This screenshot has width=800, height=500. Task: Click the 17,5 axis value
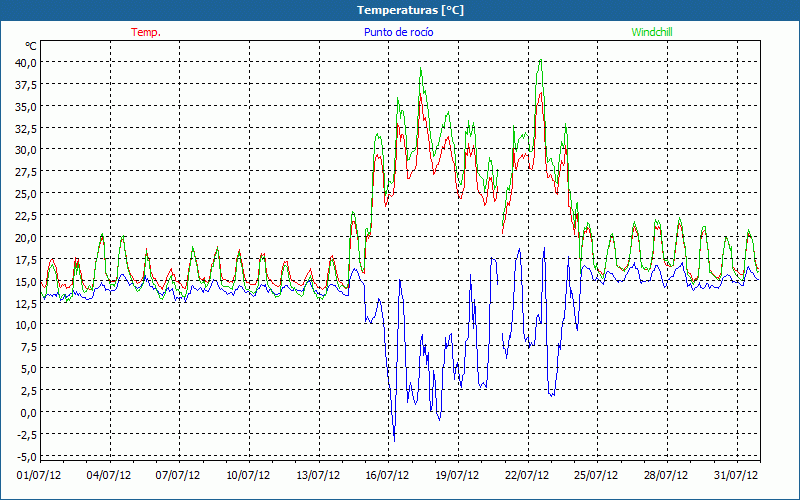(x=27, y=259)
